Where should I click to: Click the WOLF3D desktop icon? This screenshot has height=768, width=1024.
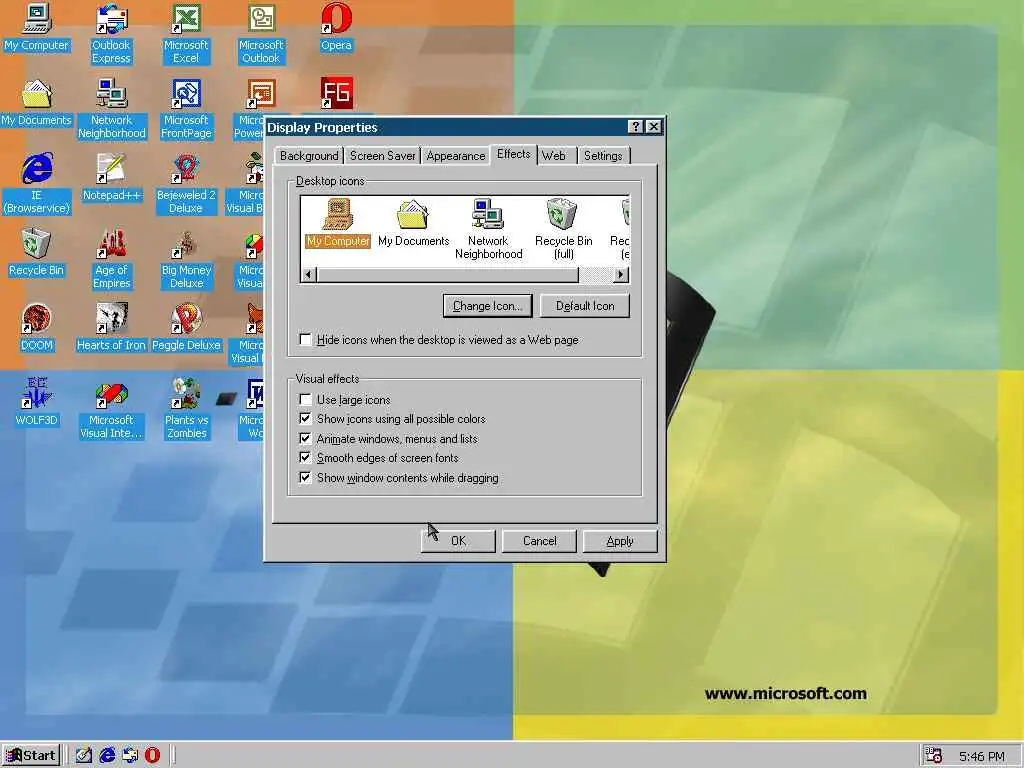click(x=36, y=403)
